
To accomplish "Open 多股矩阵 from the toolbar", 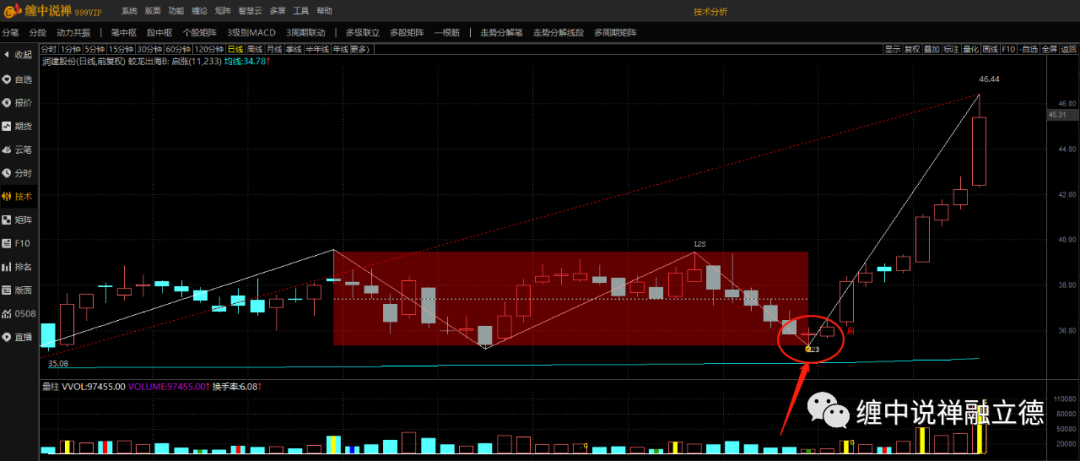I will (407, 32).
